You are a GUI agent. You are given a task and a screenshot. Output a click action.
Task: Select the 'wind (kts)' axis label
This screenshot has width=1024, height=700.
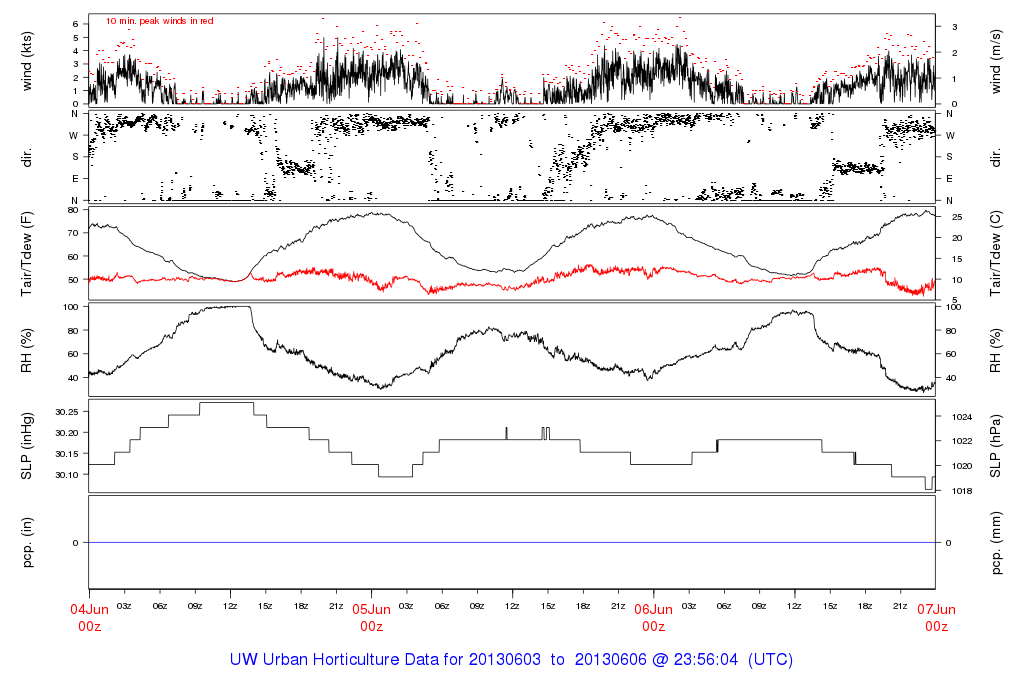pos(27,61)
